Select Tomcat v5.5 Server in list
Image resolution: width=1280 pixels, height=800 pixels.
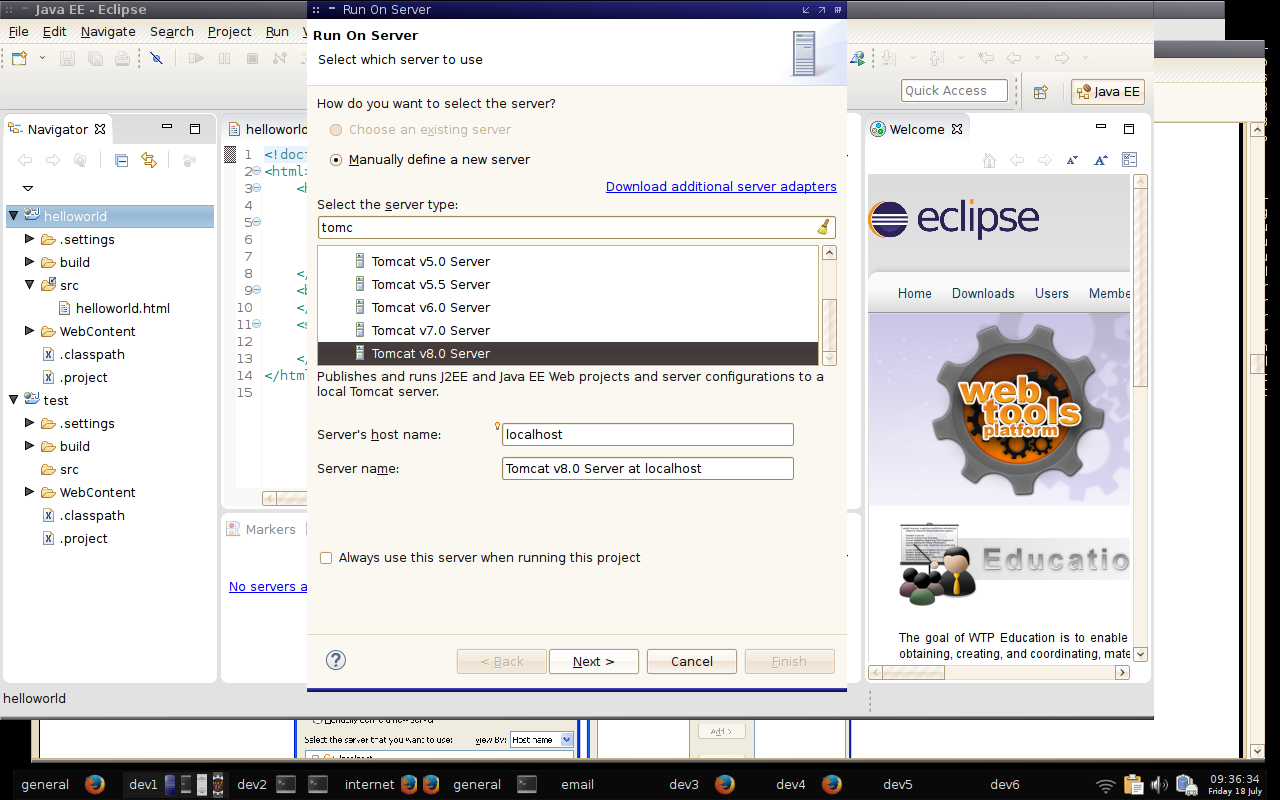(x=568, y=285)
